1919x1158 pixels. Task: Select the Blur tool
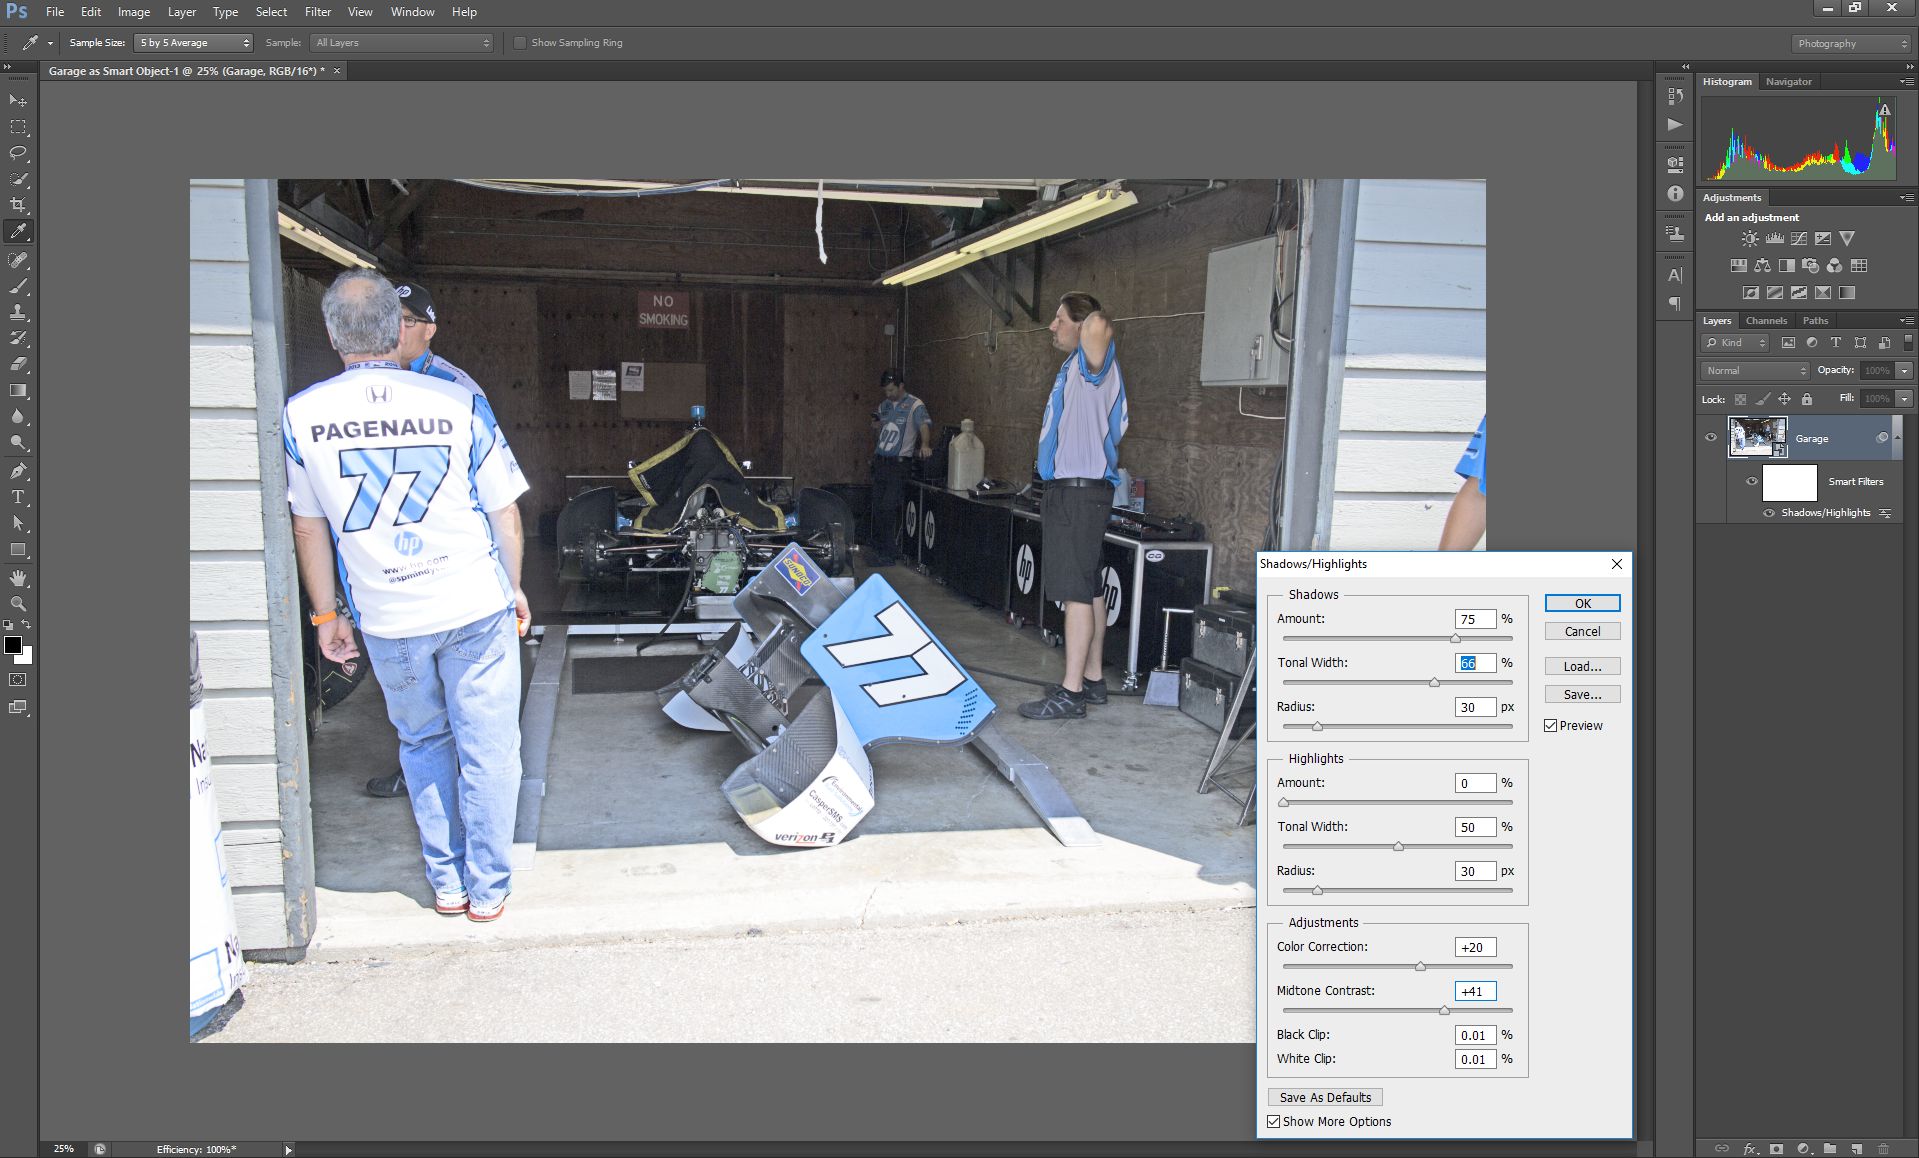pyautogui.click(x=18, y=416)
